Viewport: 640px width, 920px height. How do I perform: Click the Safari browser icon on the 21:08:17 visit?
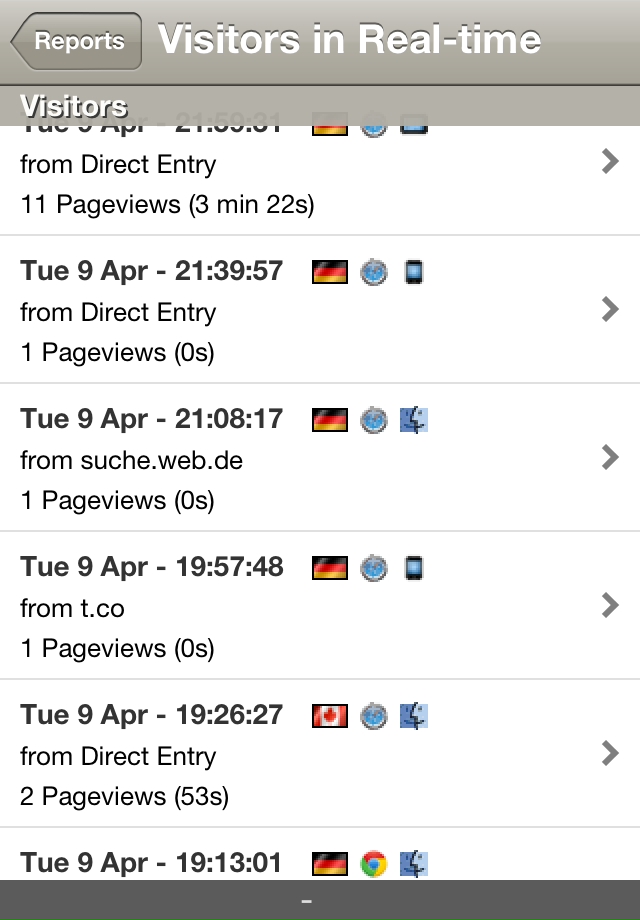374,420
